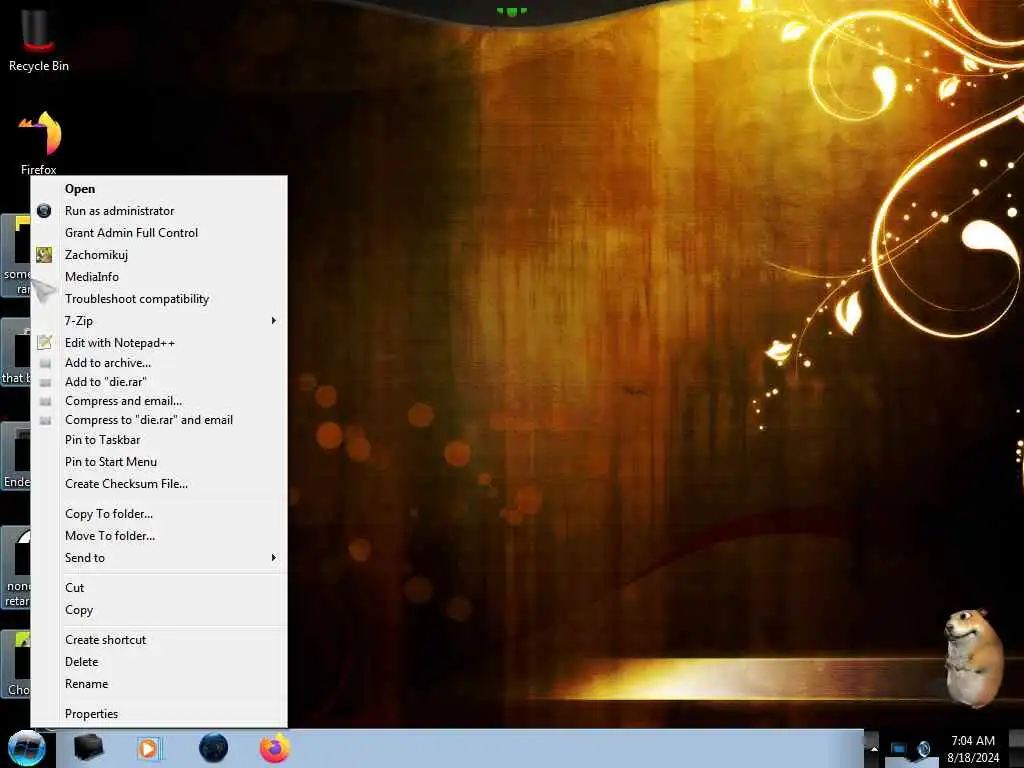Choose Add to "die.rar"
1024x768 pixels.
tap(159, 382)
